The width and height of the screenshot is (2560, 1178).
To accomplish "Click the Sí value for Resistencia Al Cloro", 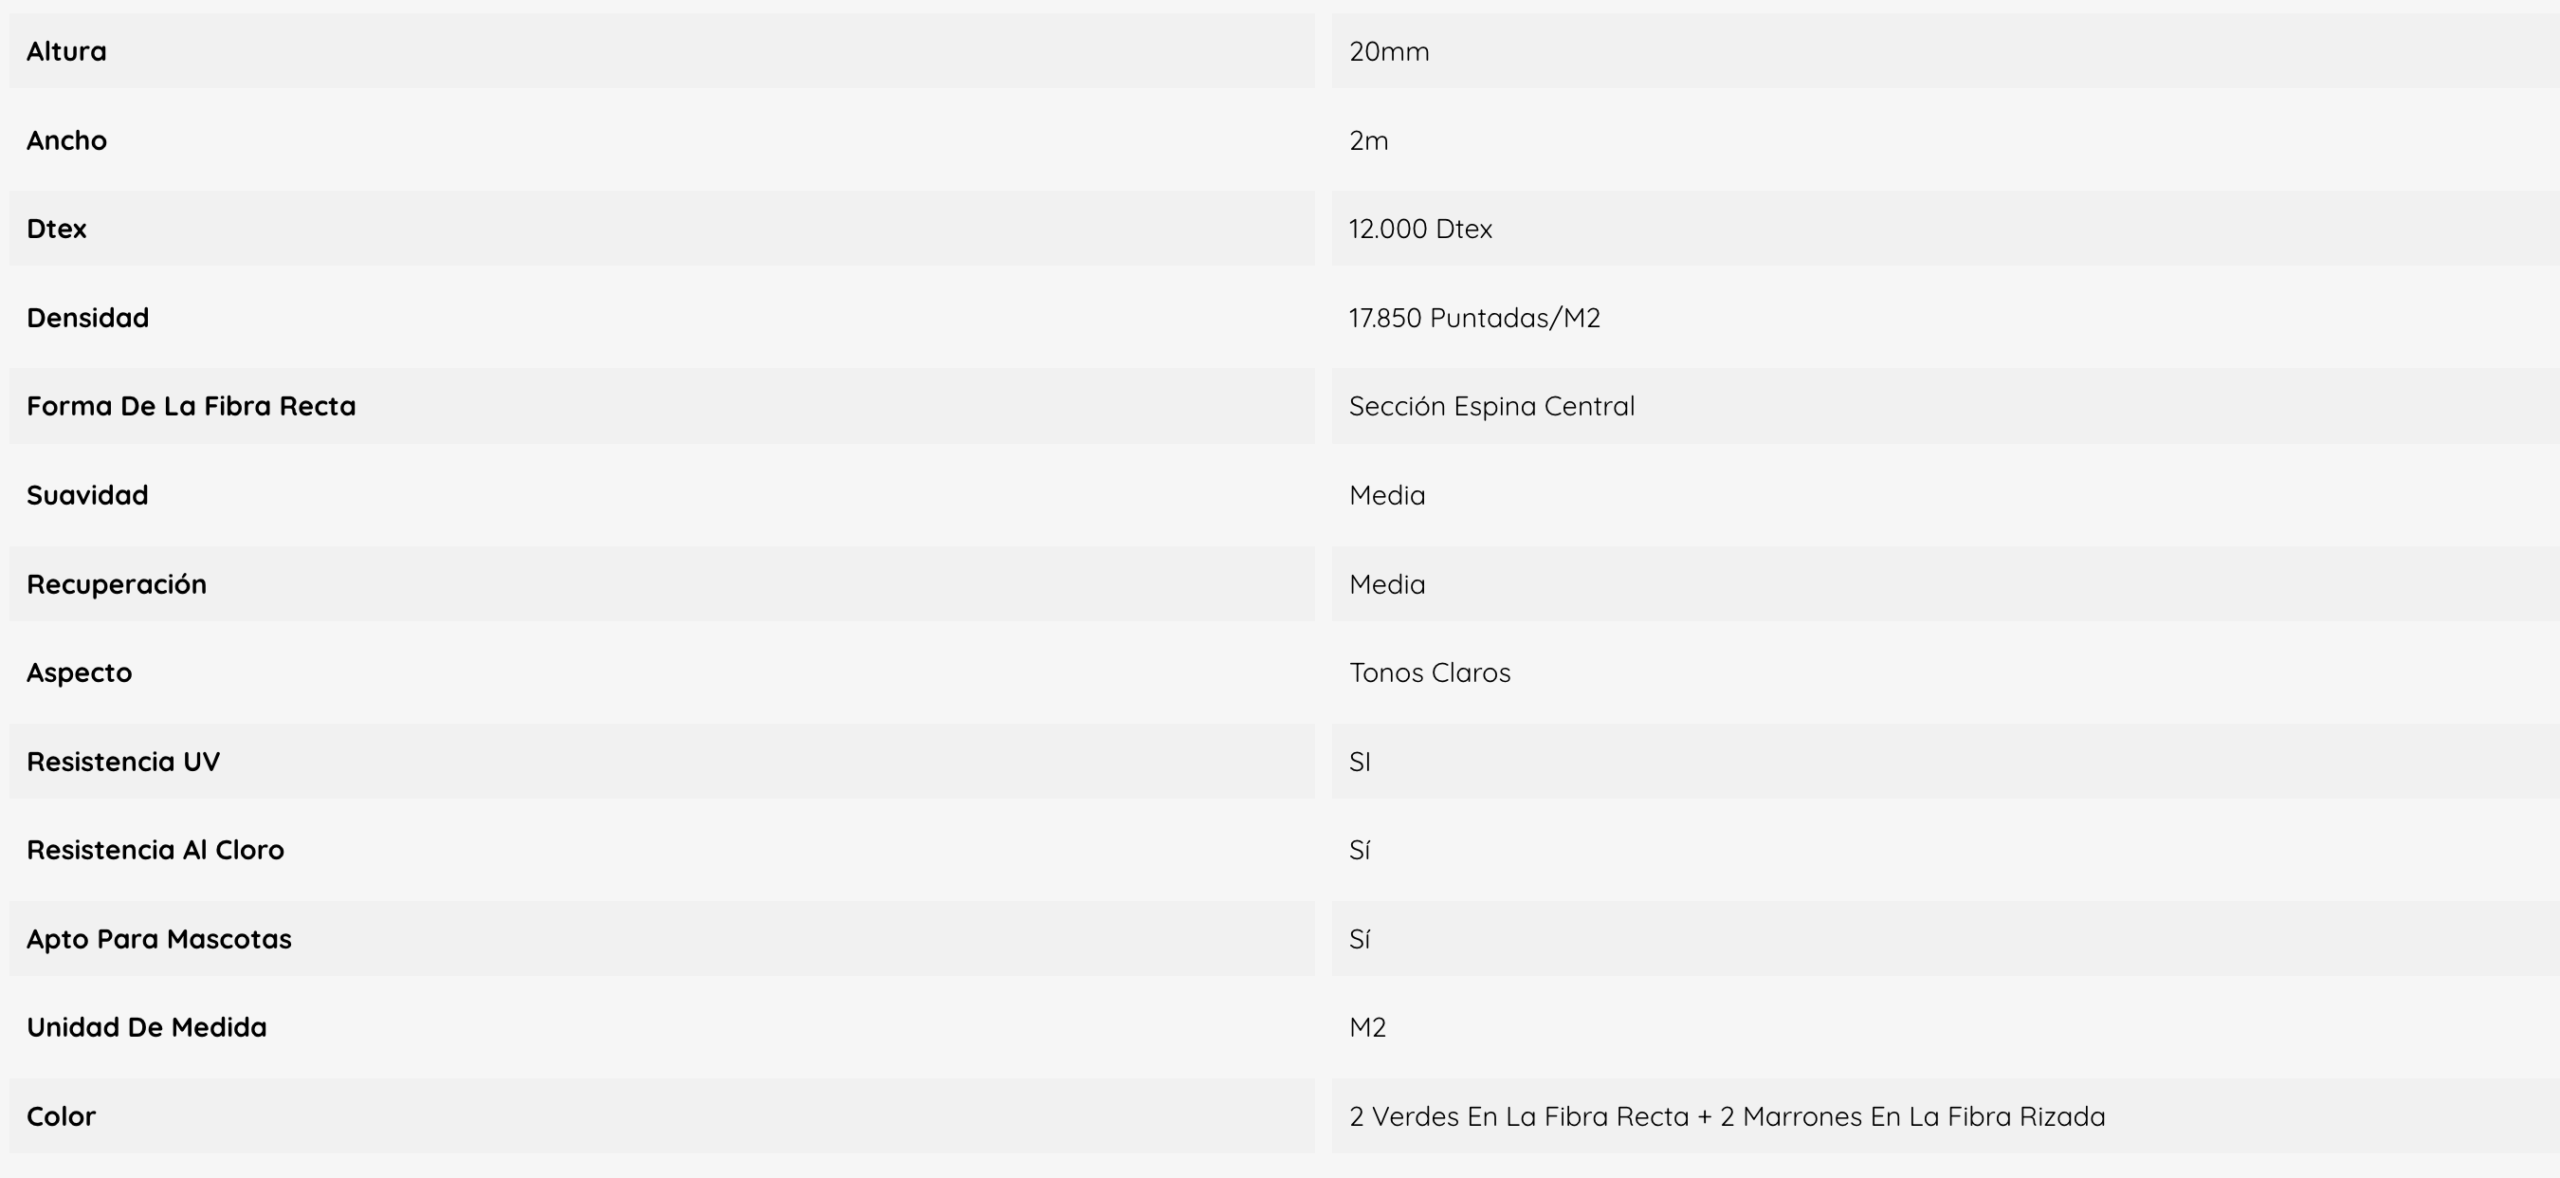I will tap(1360, 850).
